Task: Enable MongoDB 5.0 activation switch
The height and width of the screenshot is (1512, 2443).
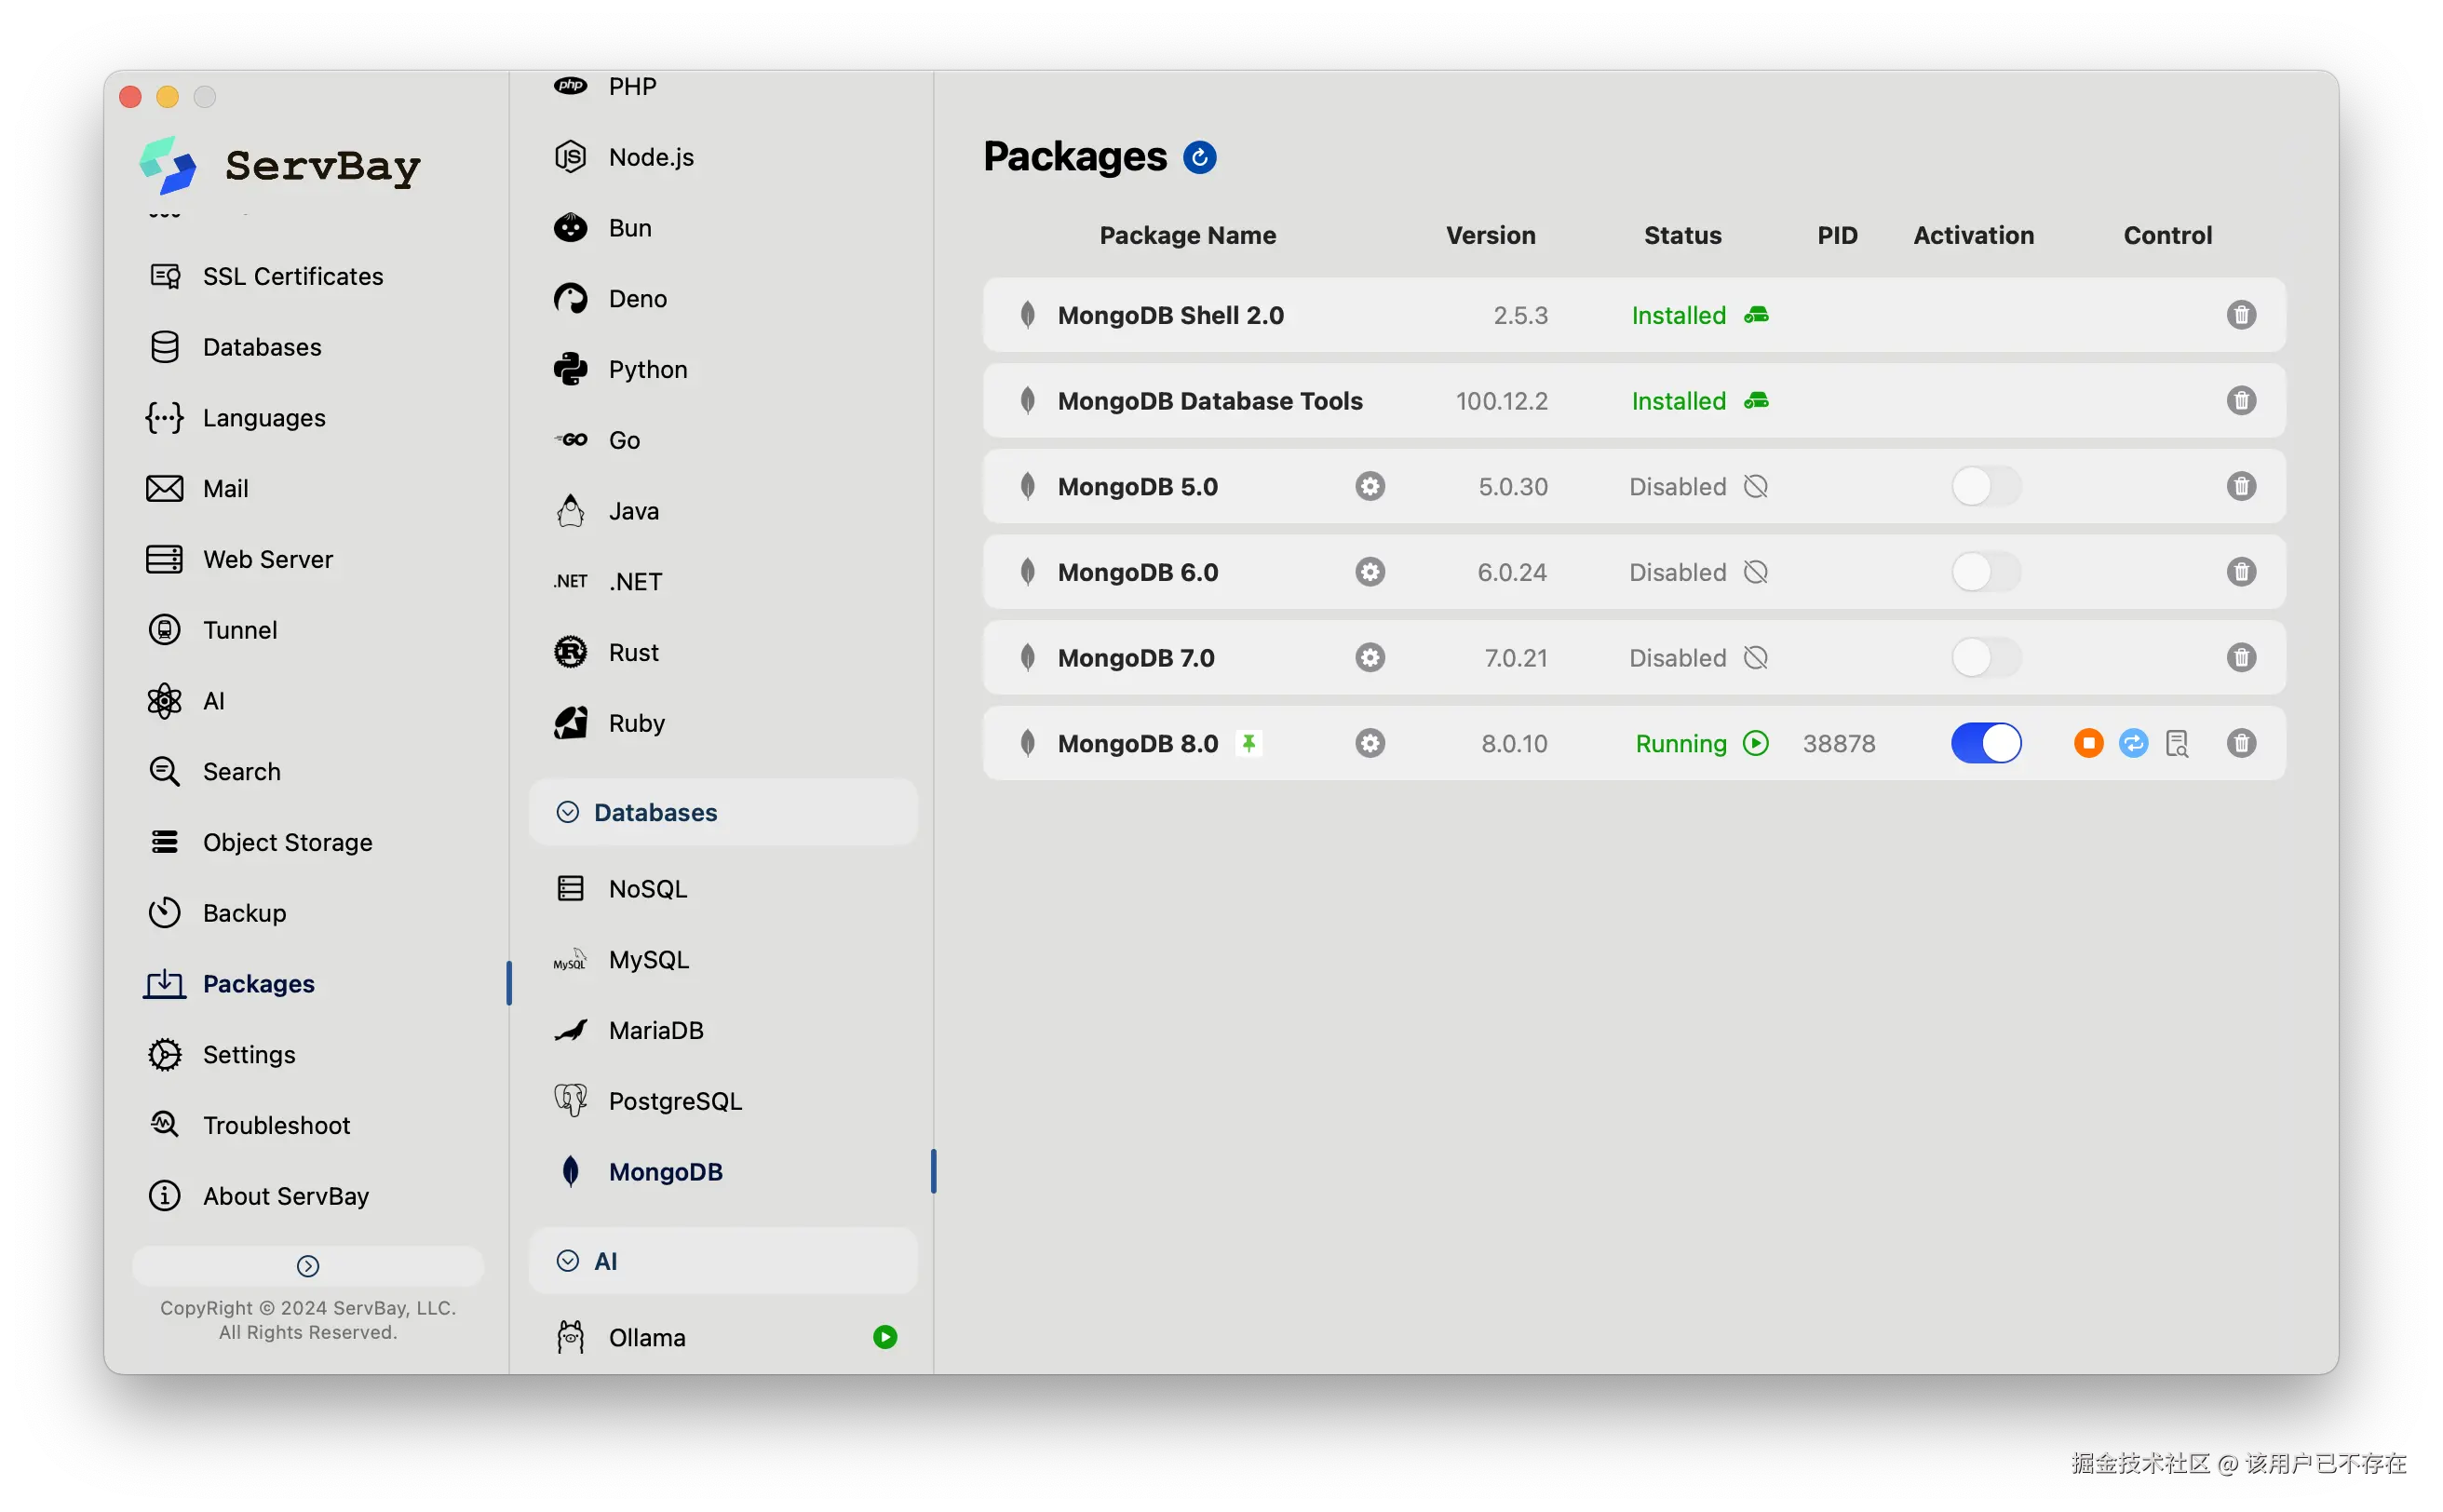Action: (x=1986, y=487)
